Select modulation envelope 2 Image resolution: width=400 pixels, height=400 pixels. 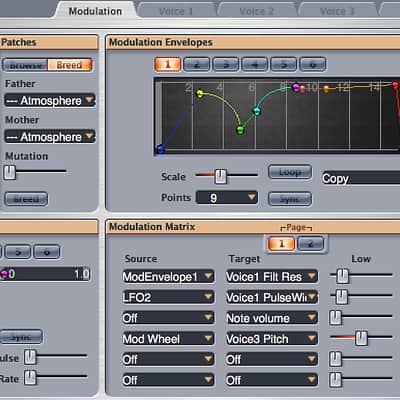tap(197, 64)
